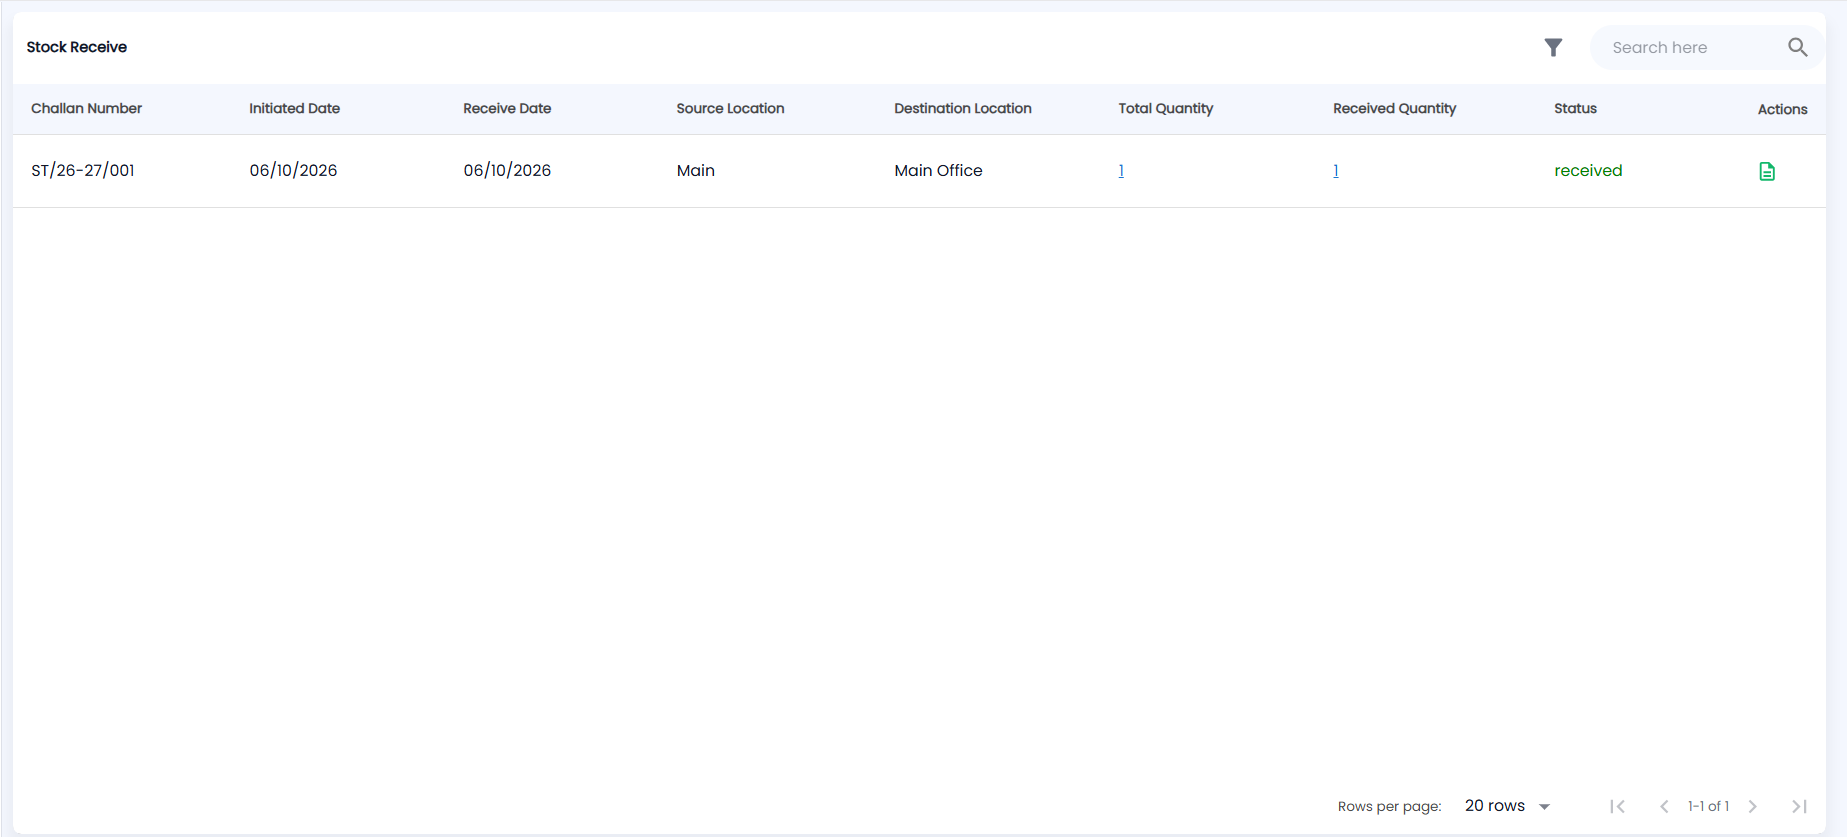View document for challan ST/26-27/001
This screenshot has width=1847, height=837.
click(x=1767, y=171)
